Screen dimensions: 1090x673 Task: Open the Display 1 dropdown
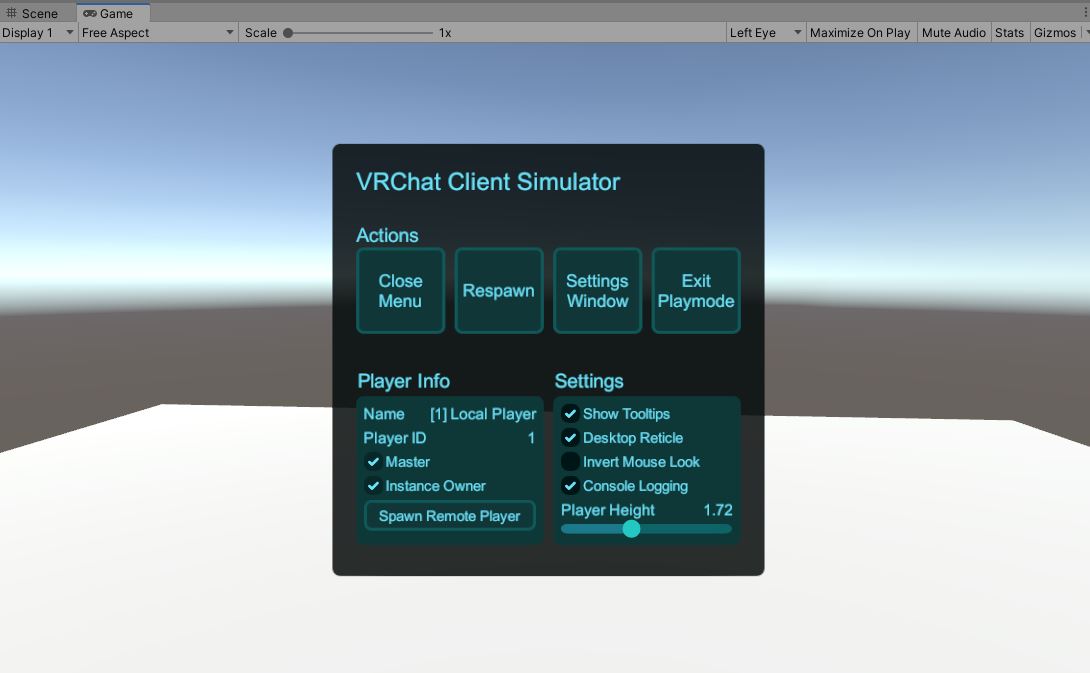38,33
